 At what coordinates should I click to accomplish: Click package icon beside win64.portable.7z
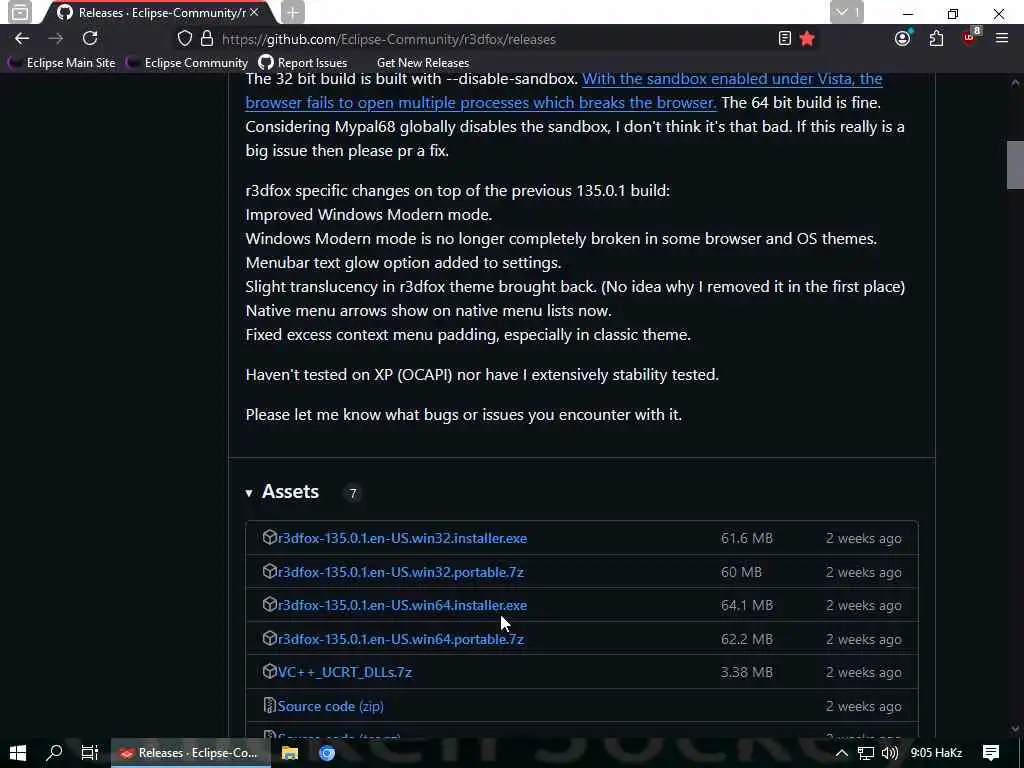270,638
